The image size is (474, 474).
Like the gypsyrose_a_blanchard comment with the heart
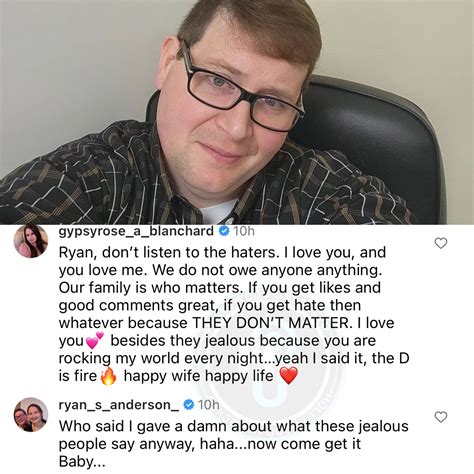tap(441, 243)
